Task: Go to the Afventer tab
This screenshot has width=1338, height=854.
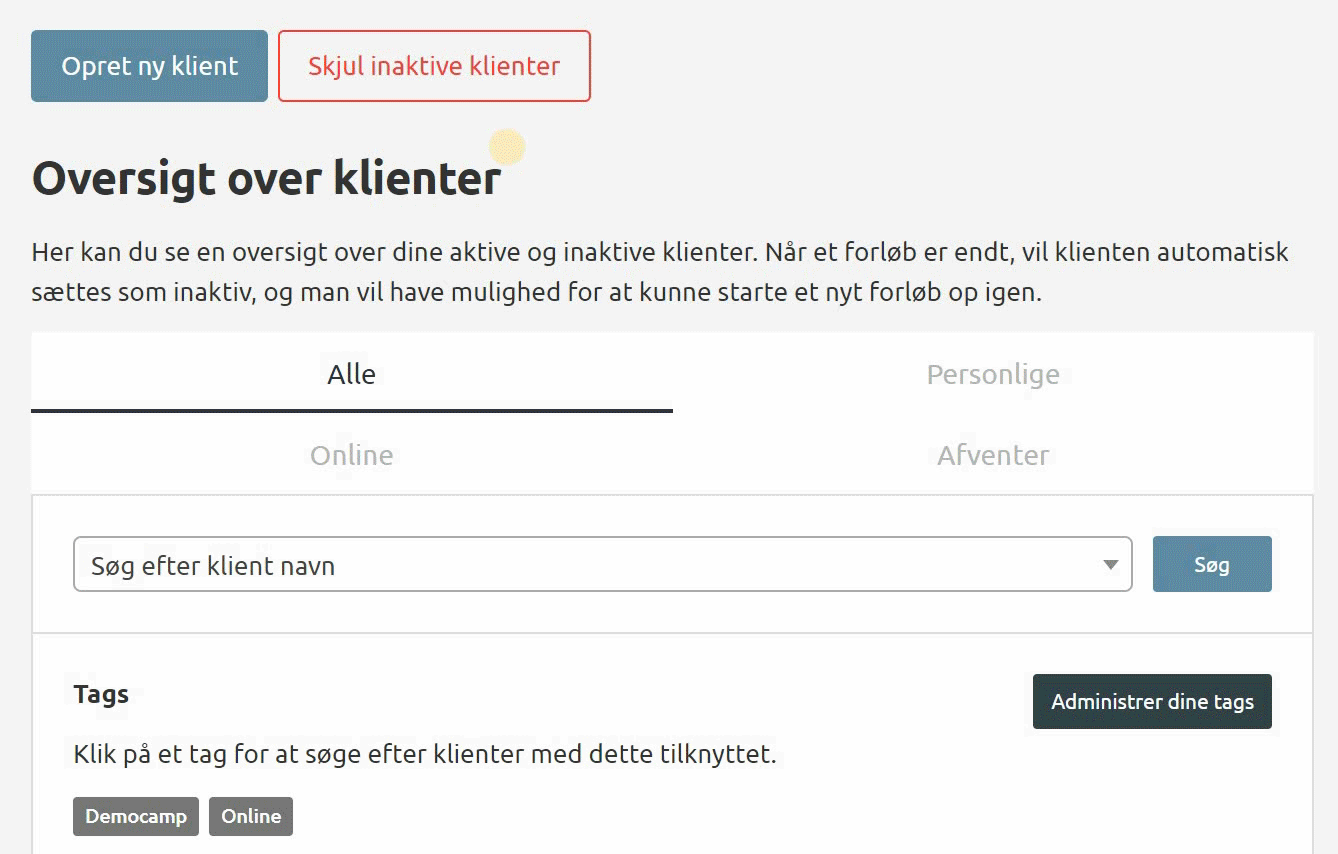Action: pos(992,455)
